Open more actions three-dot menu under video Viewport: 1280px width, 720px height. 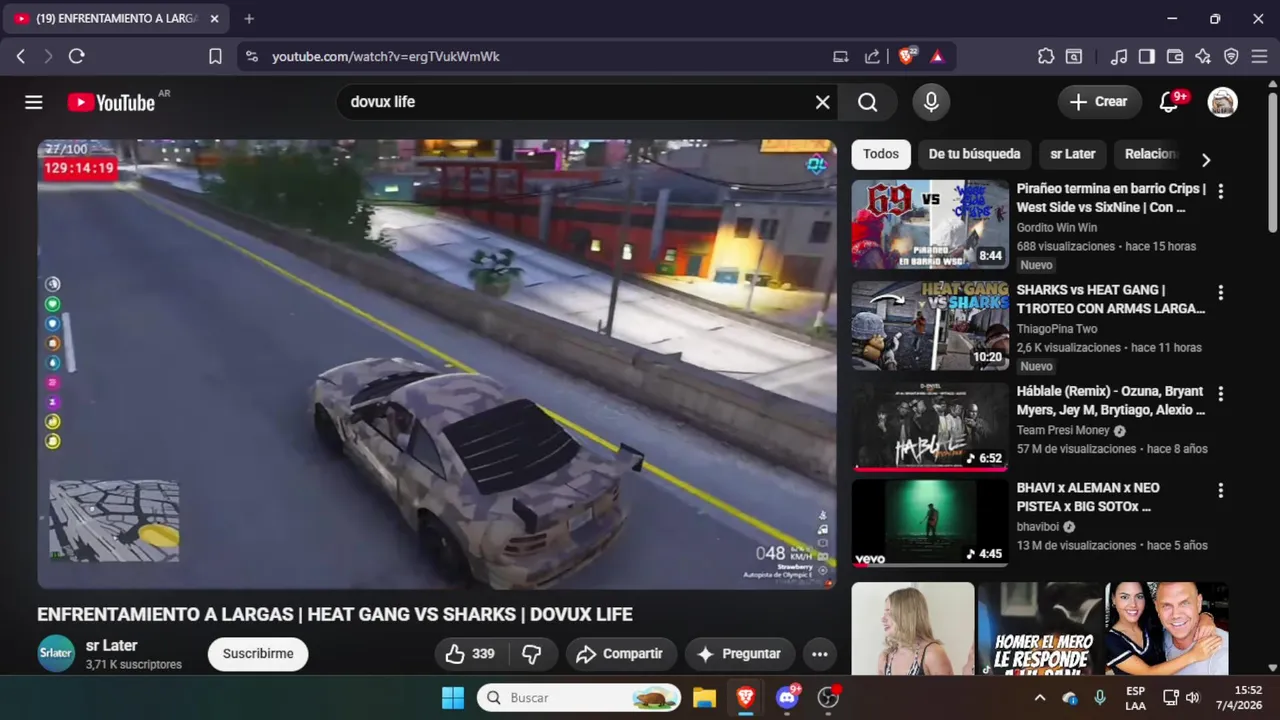pos(820,654)
